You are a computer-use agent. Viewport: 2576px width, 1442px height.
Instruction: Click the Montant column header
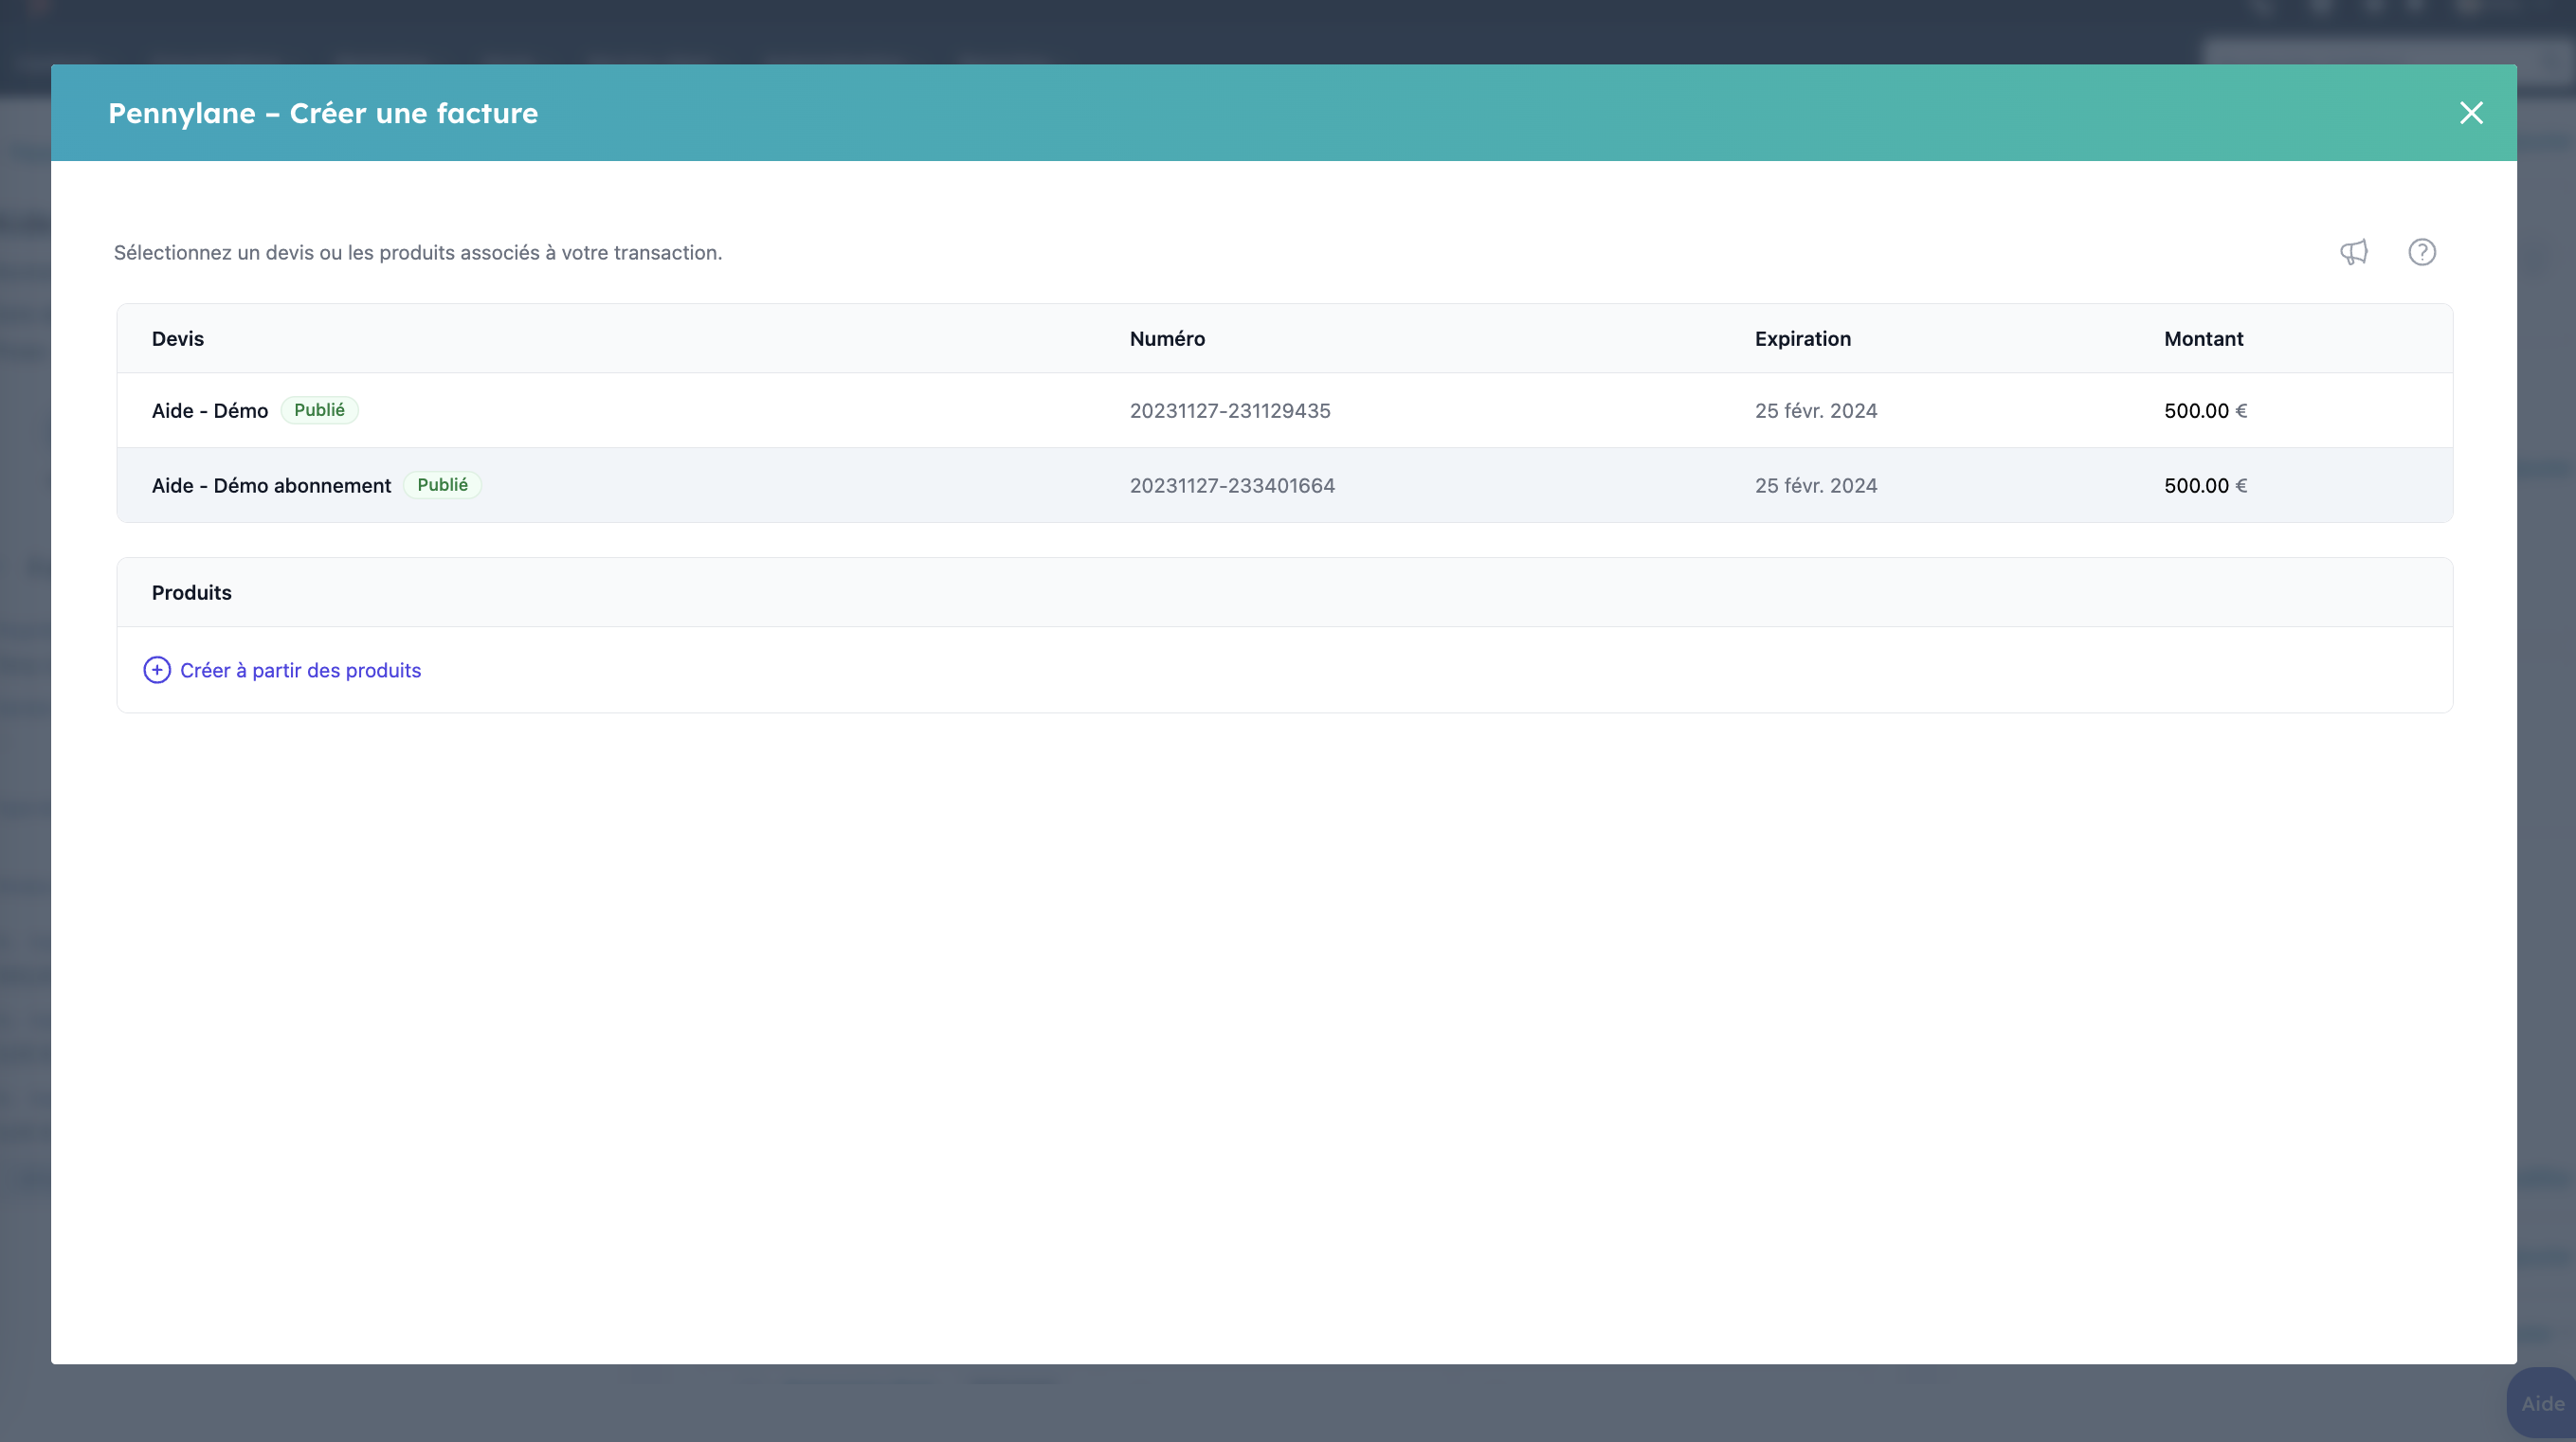point(2203,339)
